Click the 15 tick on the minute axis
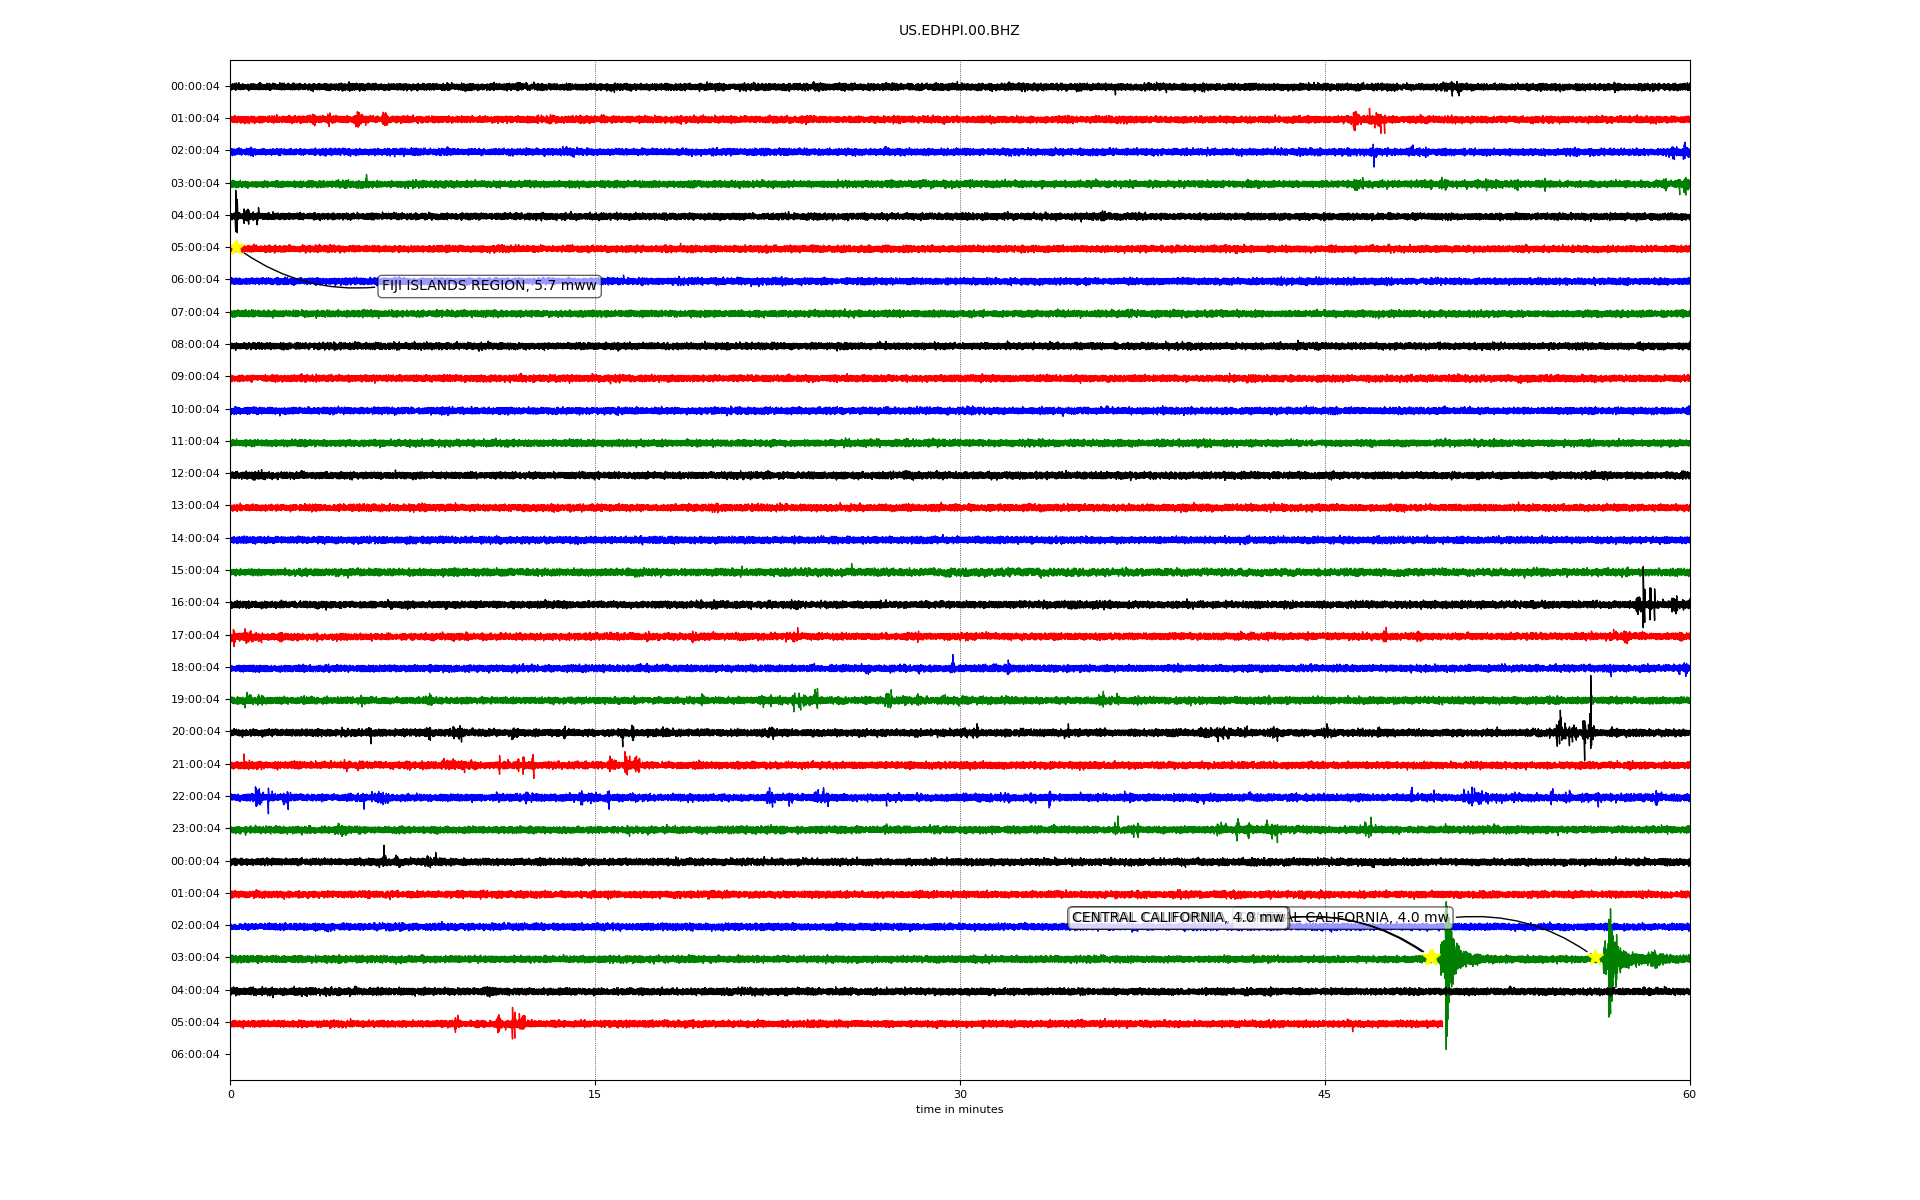The height and width of the screenshot is (1200, 1920). (595, 1094)
